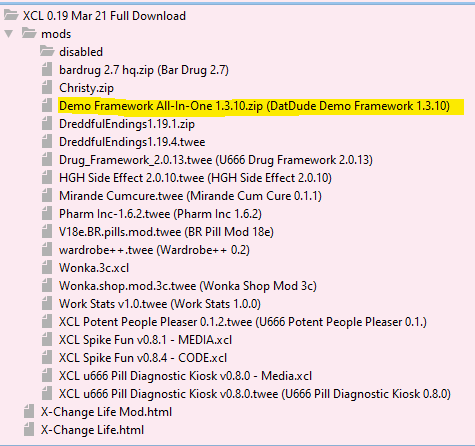Image resolution: width=475 pixels, height=446 pixels.
Task: Select the mods folder label
Action: pyautogui.click(x=56, y=34)
